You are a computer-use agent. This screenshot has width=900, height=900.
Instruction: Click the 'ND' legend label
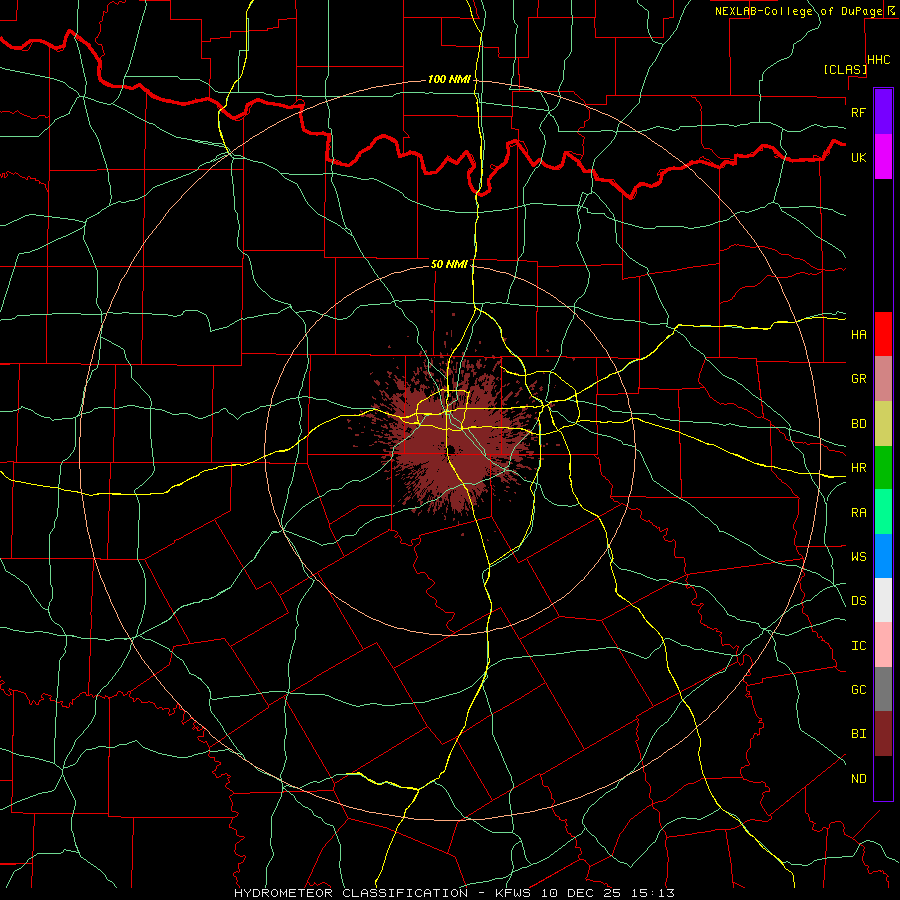pyautogui.click(x=858, y=779)
